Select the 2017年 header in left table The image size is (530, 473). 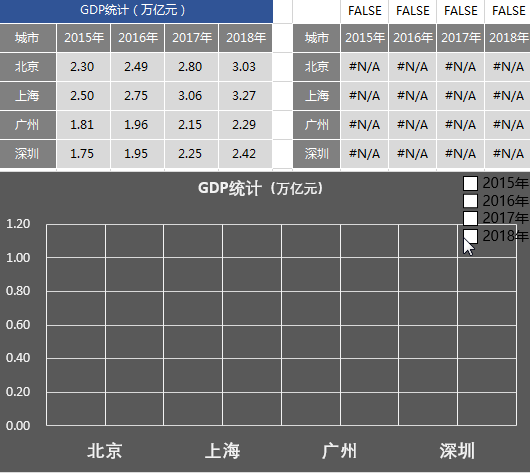pos(192,38)
